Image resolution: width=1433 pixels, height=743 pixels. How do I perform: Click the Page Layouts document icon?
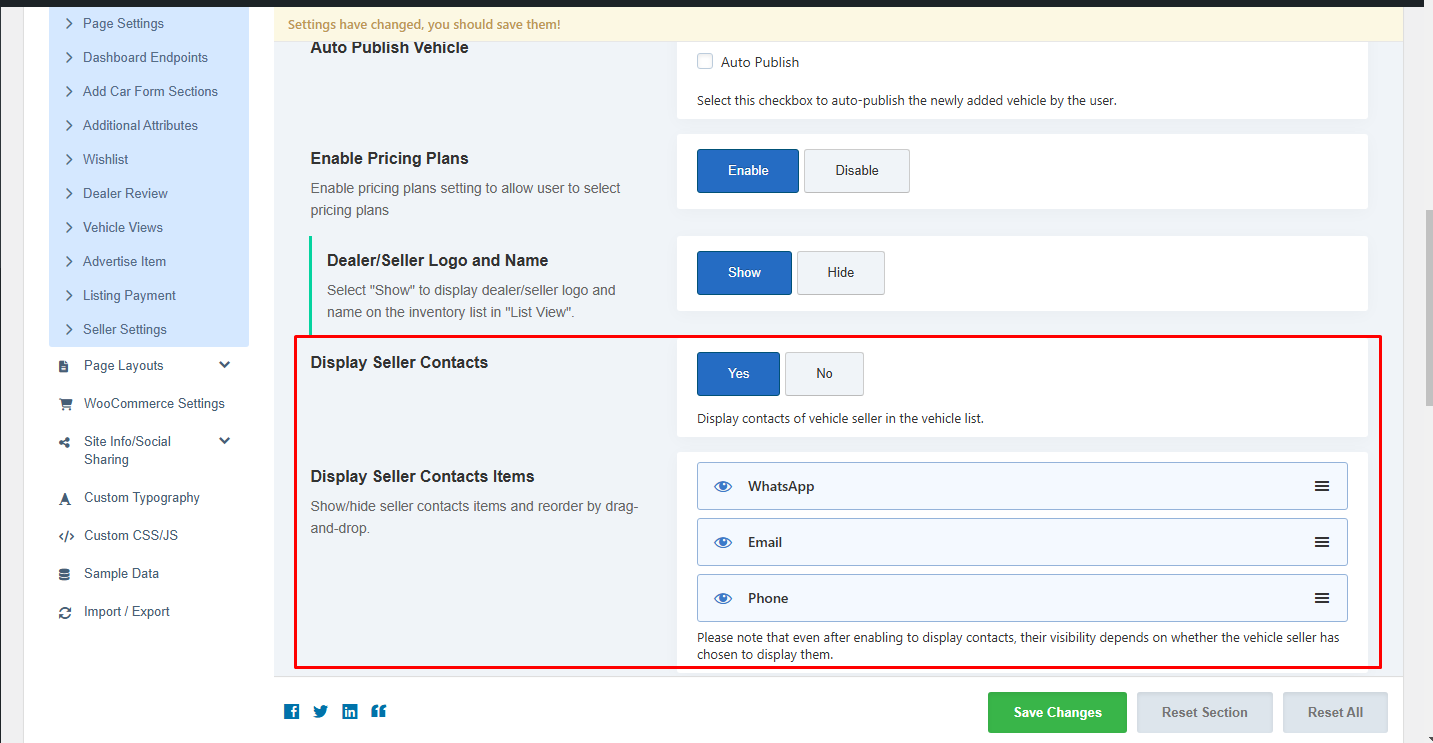(x=65, y=366)
